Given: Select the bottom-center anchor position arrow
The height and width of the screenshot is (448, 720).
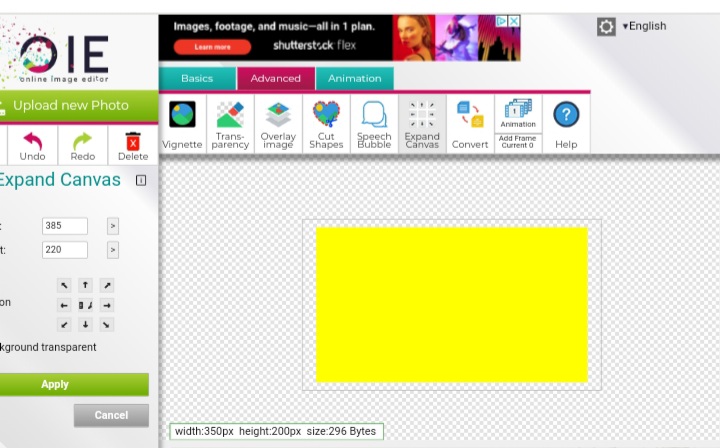Looking at the screenshot, I should coord(86,324).
